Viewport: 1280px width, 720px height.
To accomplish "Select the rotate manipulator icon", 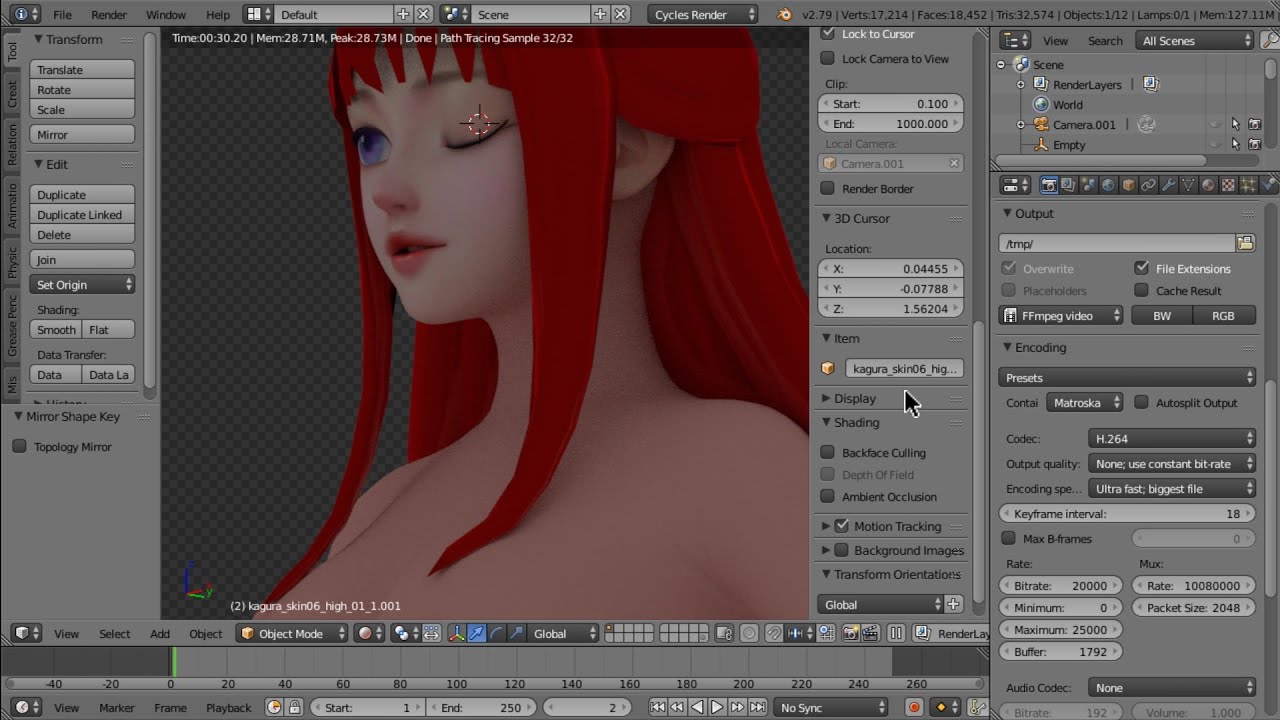I will (x=497, y=633).
